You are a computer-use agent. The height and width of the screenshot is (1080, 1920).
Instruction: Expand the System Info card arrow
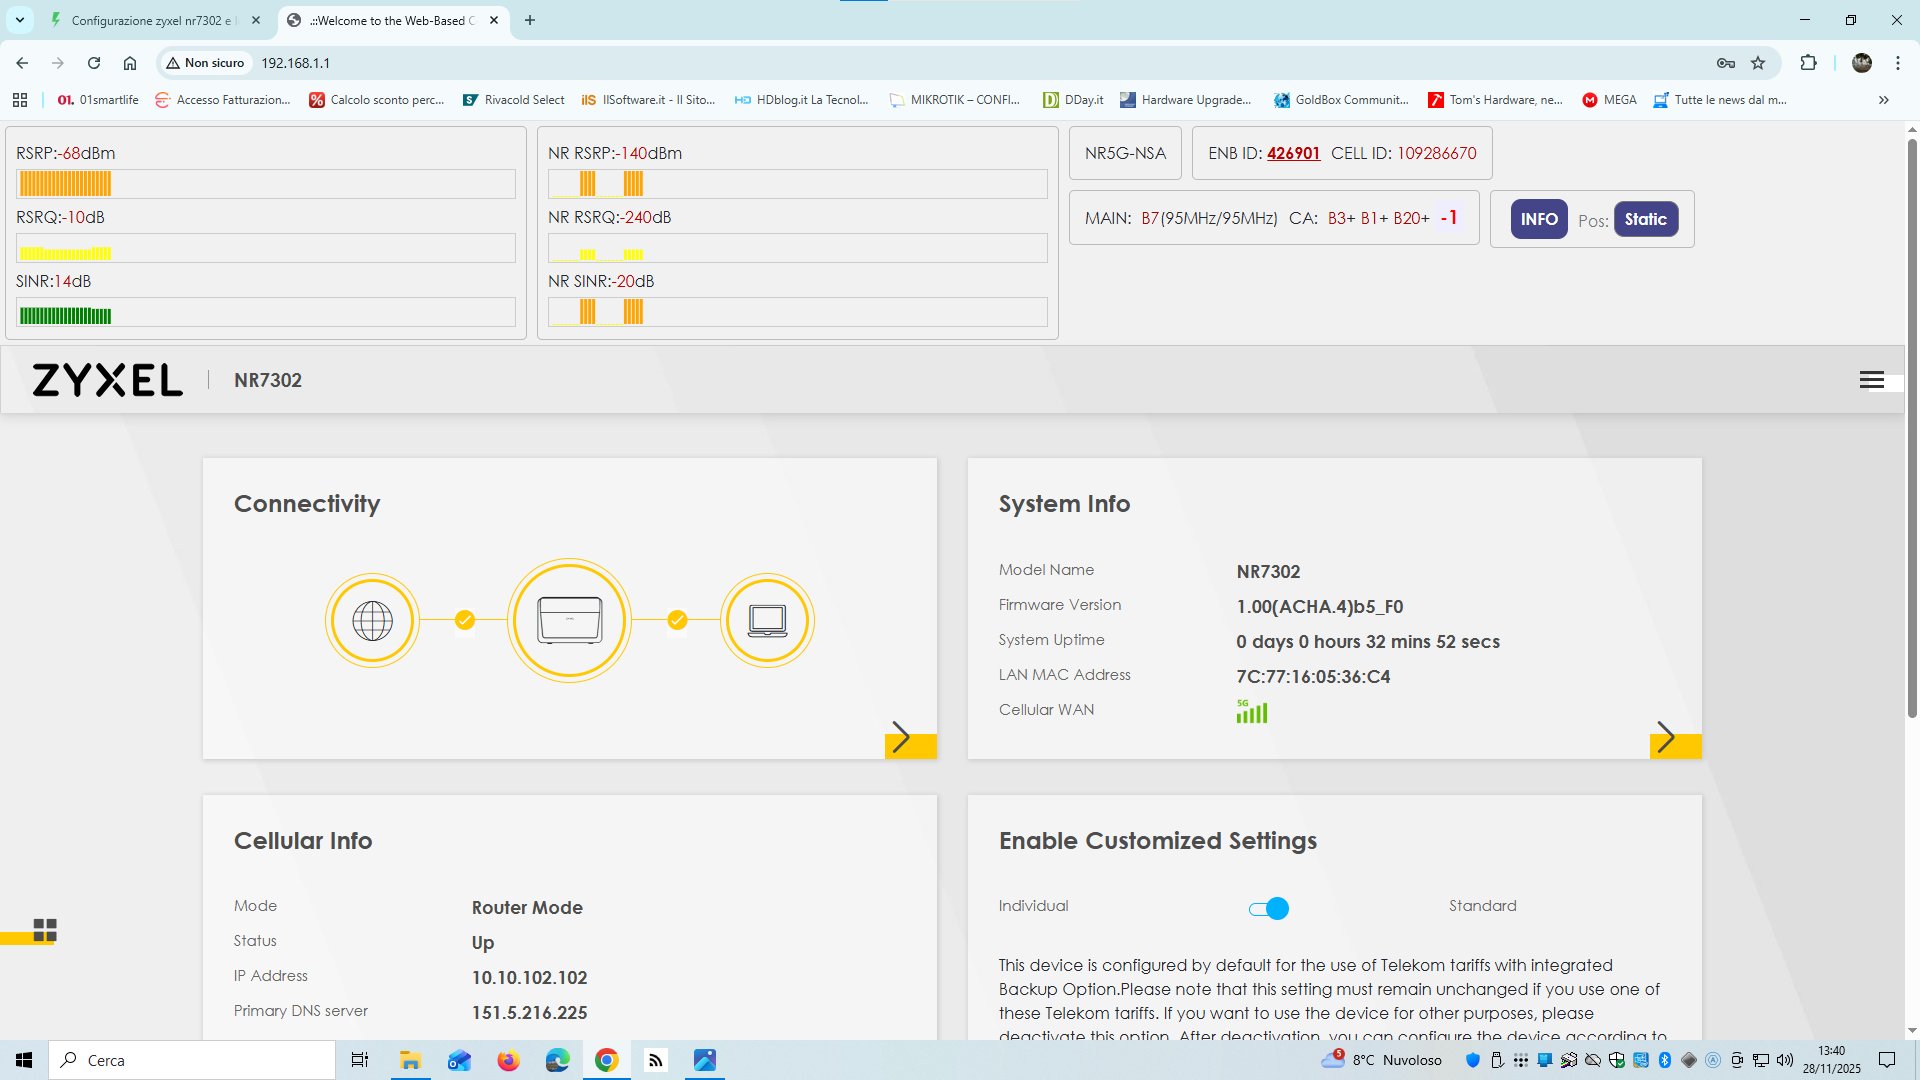[1666, 738]
